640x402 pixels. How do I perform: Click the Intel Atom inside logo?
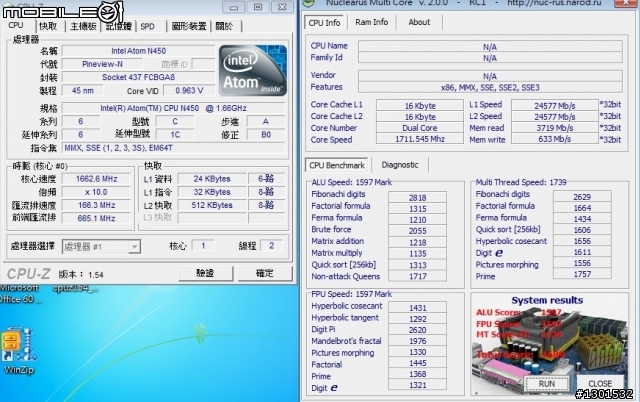(253, 71)
